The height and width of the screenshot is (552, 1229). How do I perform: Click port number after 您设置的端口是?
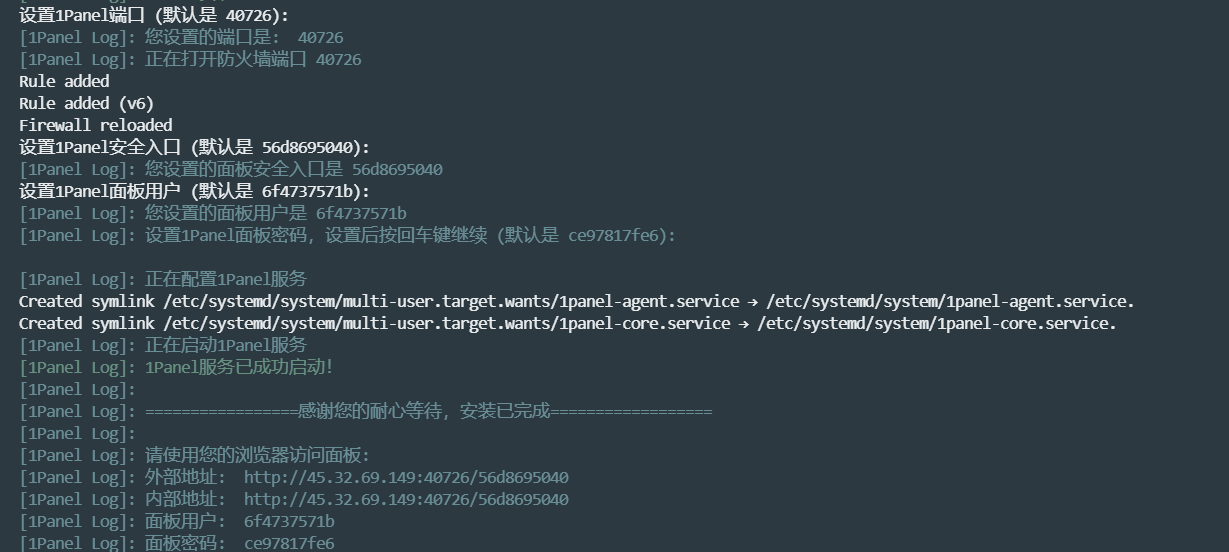320,37
